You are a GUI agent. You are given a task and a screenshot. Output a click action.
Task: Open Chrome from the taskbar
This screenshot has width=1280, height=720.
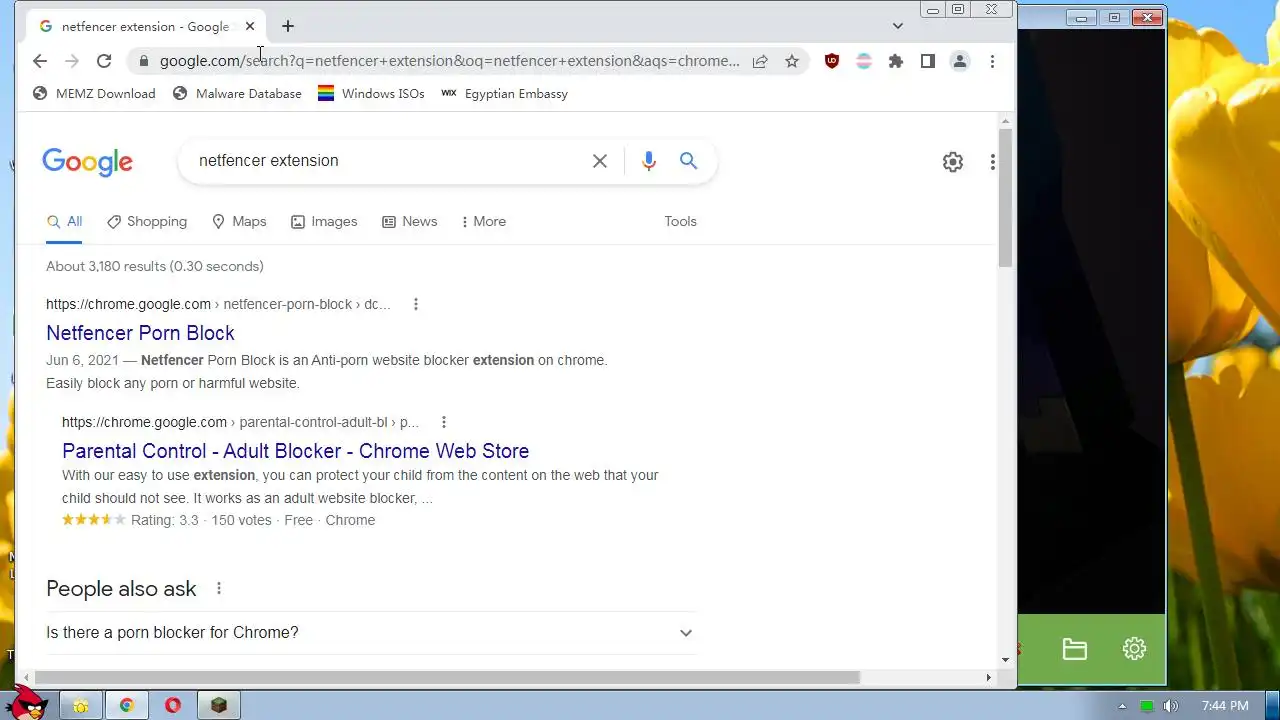click(127, 706)
